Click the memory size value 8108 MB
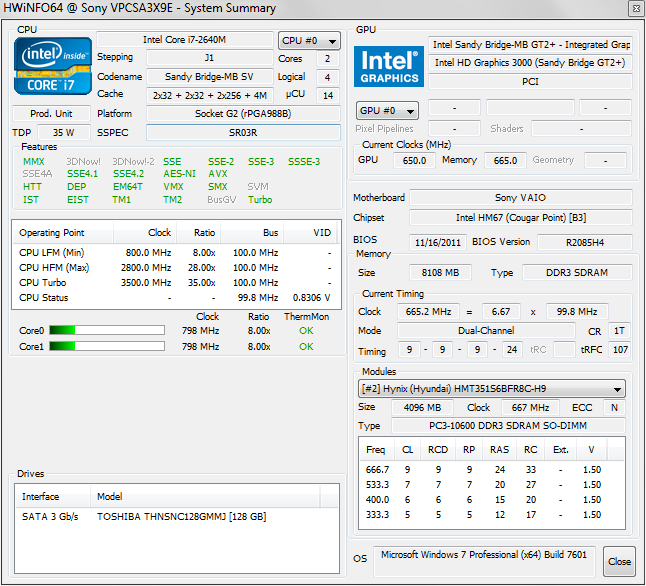The width and height of the screenshot is (646, 586). (x=440, y=272)
